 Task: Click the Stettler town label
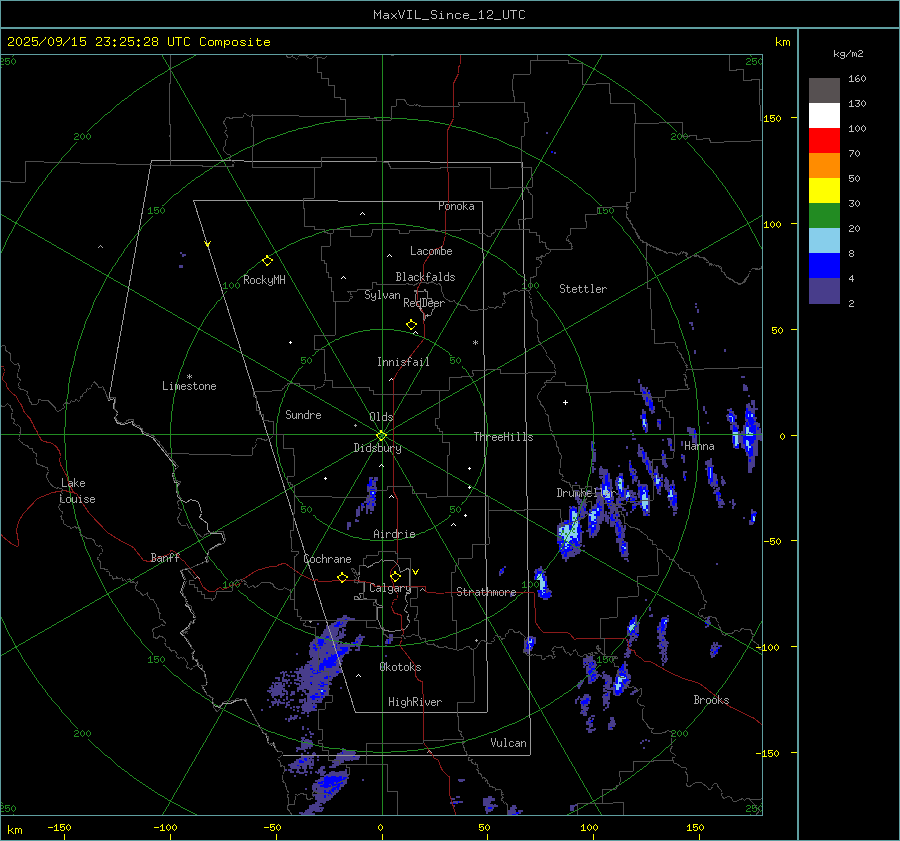point(583,289)
